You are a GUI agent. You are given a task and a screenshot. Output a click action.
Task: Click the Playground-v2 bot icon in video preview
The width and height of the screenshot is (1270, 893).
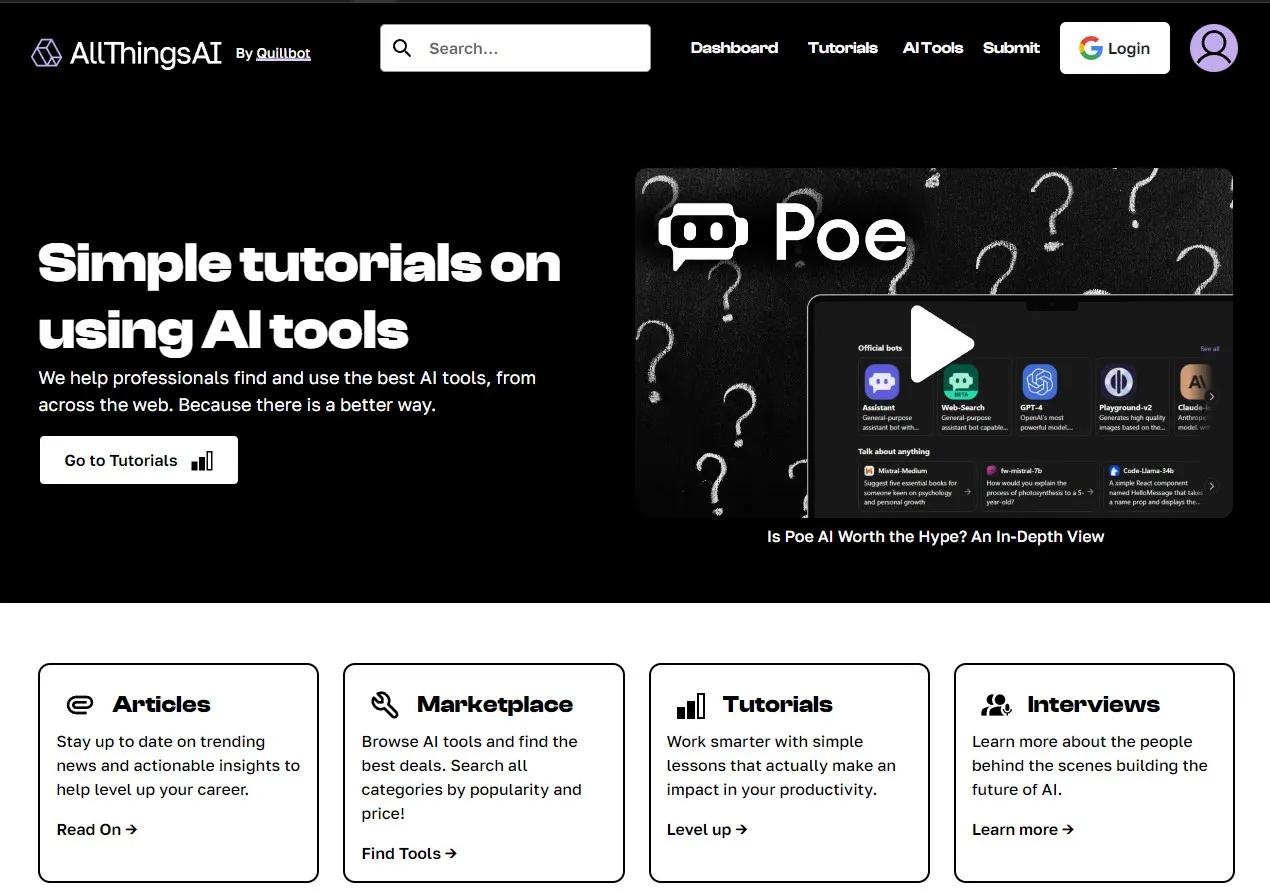1118,381
